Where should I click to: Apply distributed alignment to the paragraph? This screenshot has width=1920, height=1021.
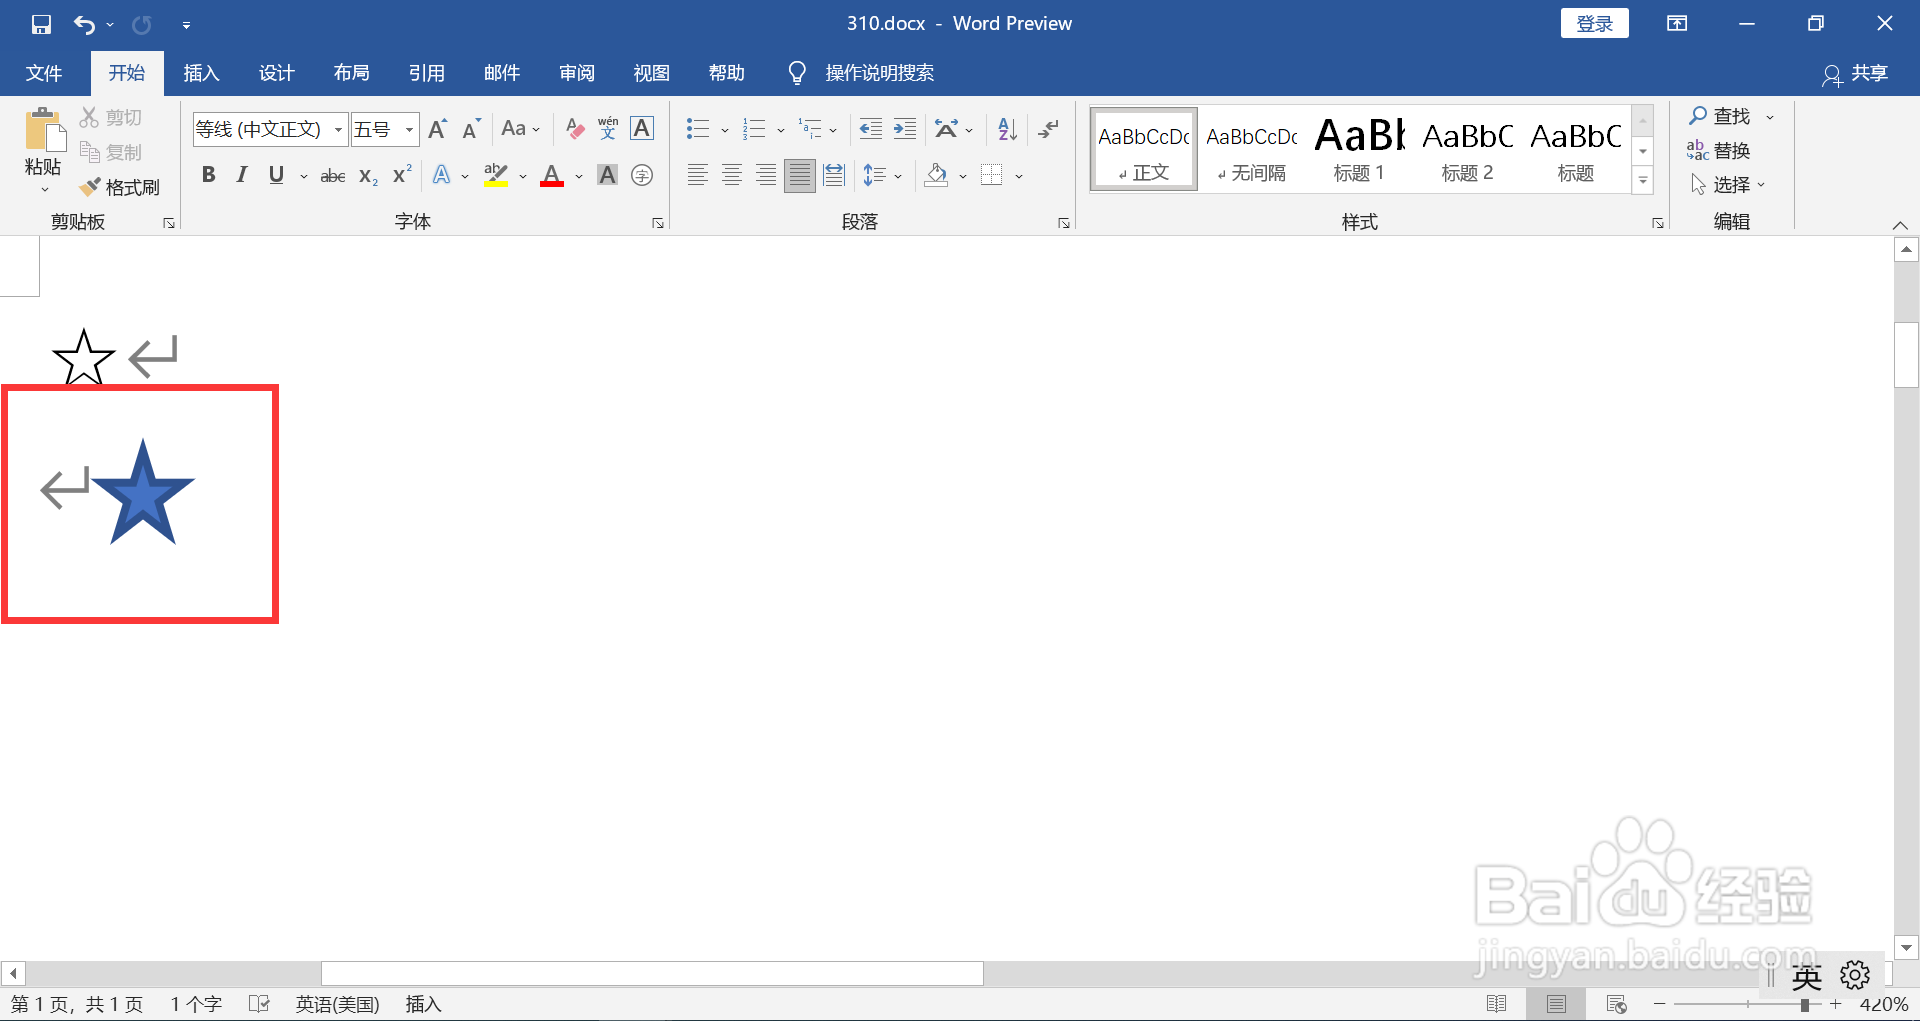834,176
